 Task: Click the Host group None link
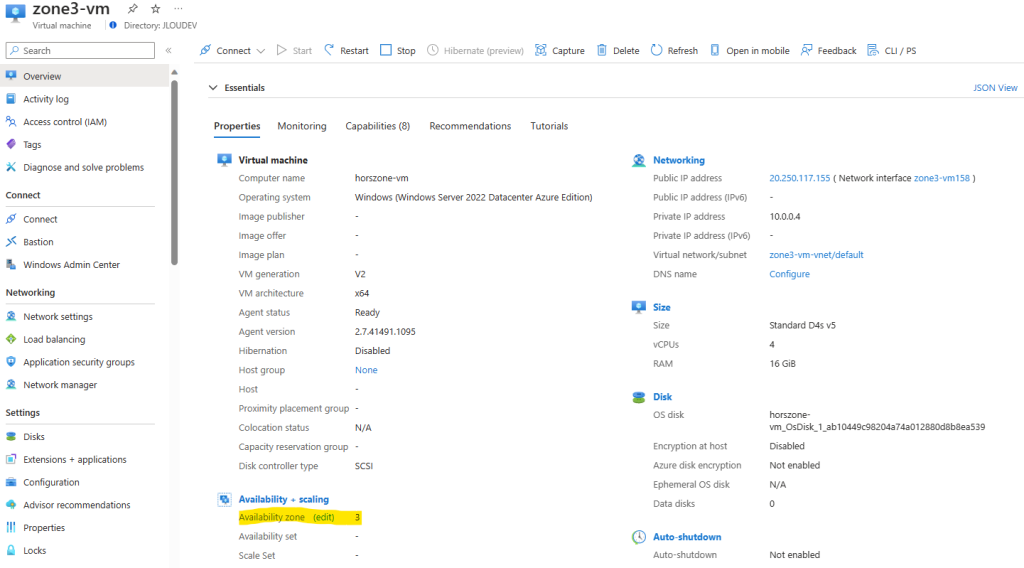(366, 370)
